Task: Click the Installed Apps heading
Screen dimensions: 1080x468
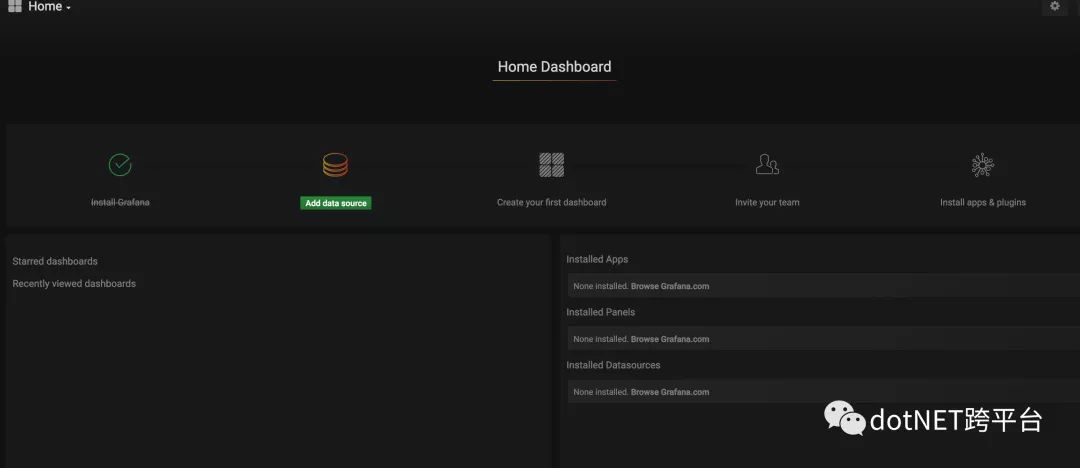Action: tap(597, 259)
